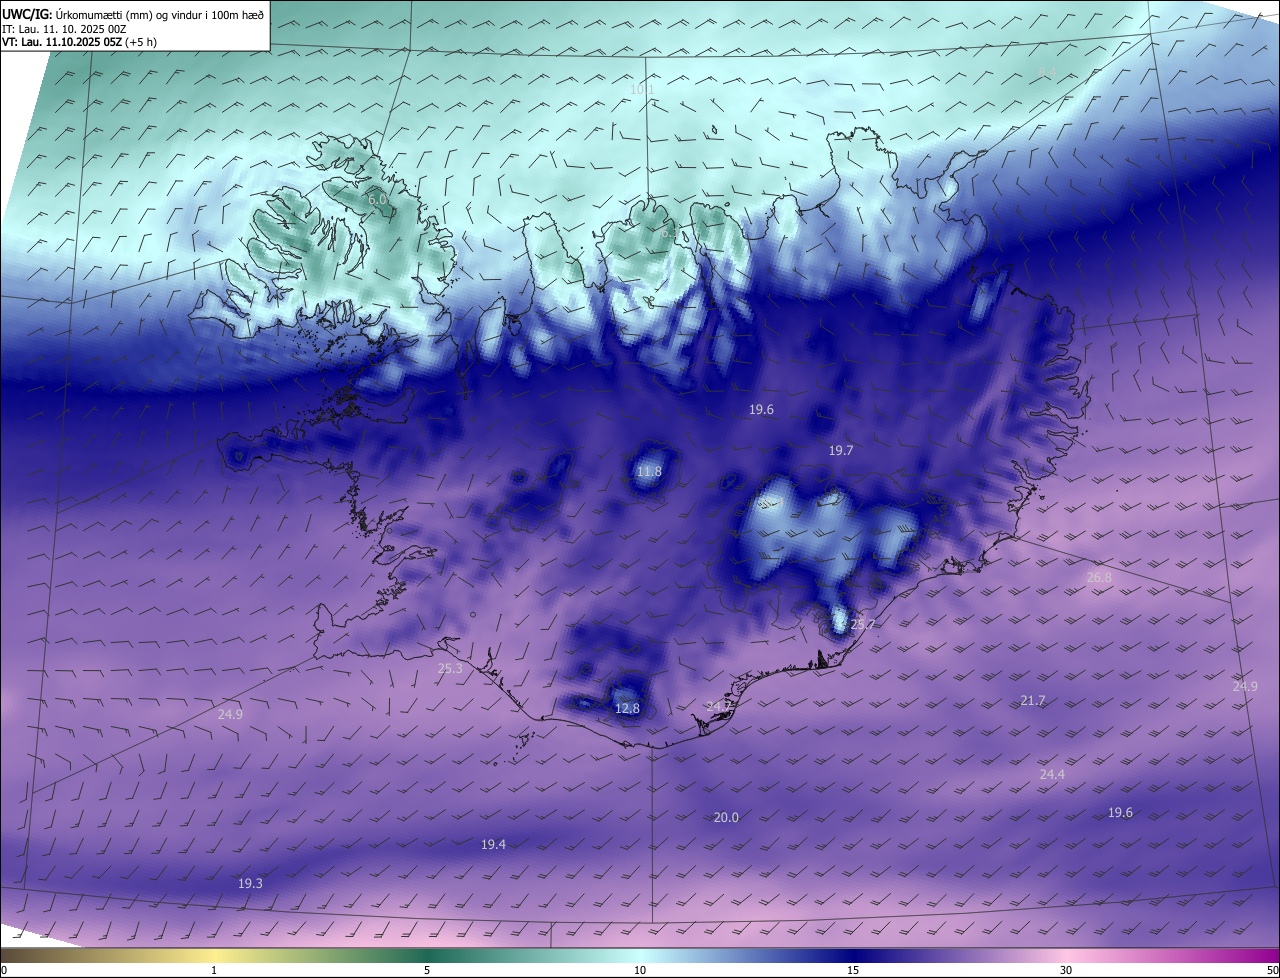Click the map value 19.4

coord(493,845)
